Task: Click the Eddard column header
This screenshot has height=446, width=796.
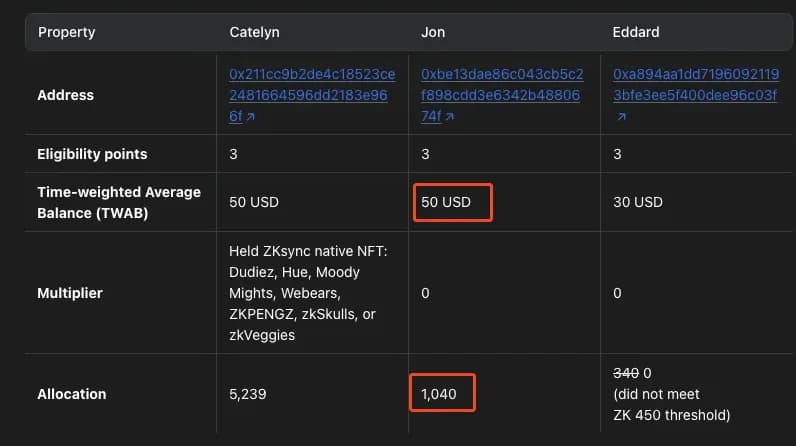Action: click(635, 32)
